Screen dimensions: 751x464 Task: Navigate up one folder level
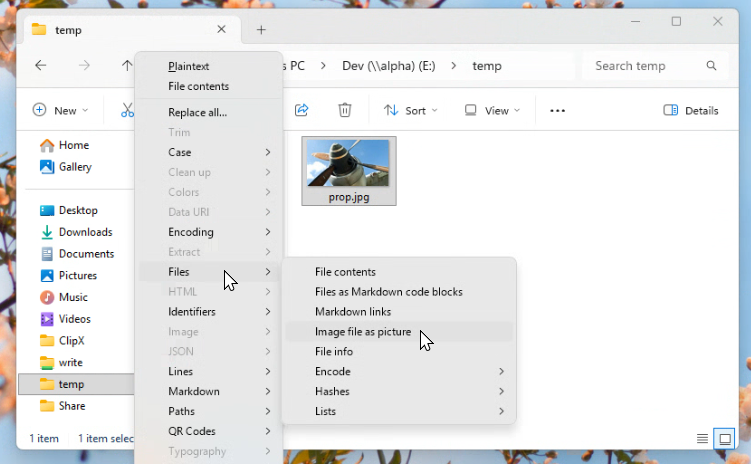tap(127, 66)
